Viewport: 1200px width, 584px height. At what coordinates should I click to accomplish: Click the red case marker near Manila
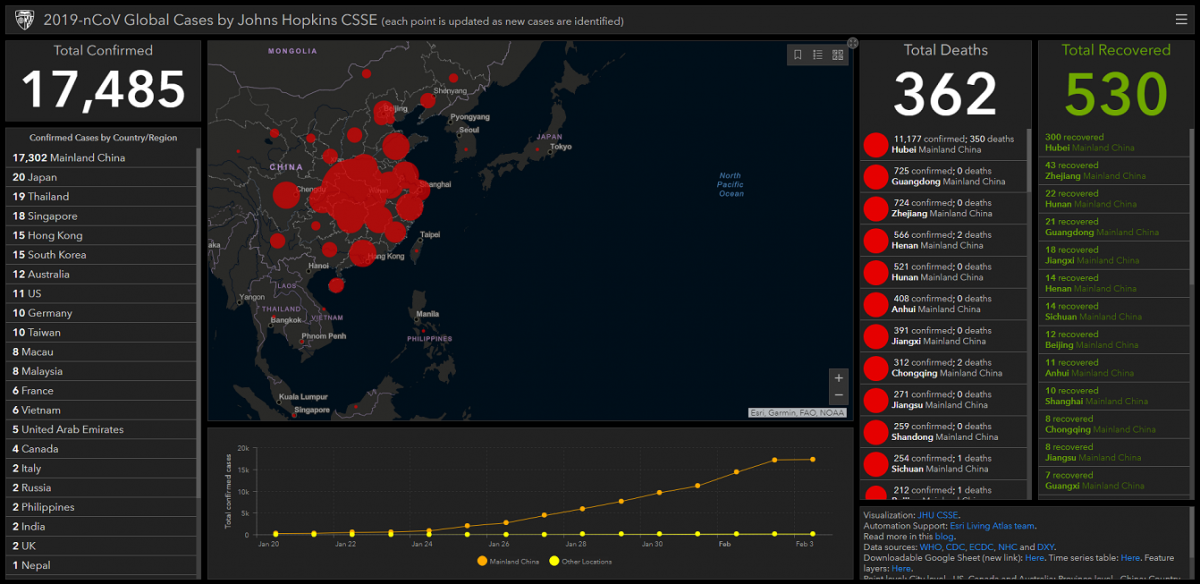[x=425, y=329]
